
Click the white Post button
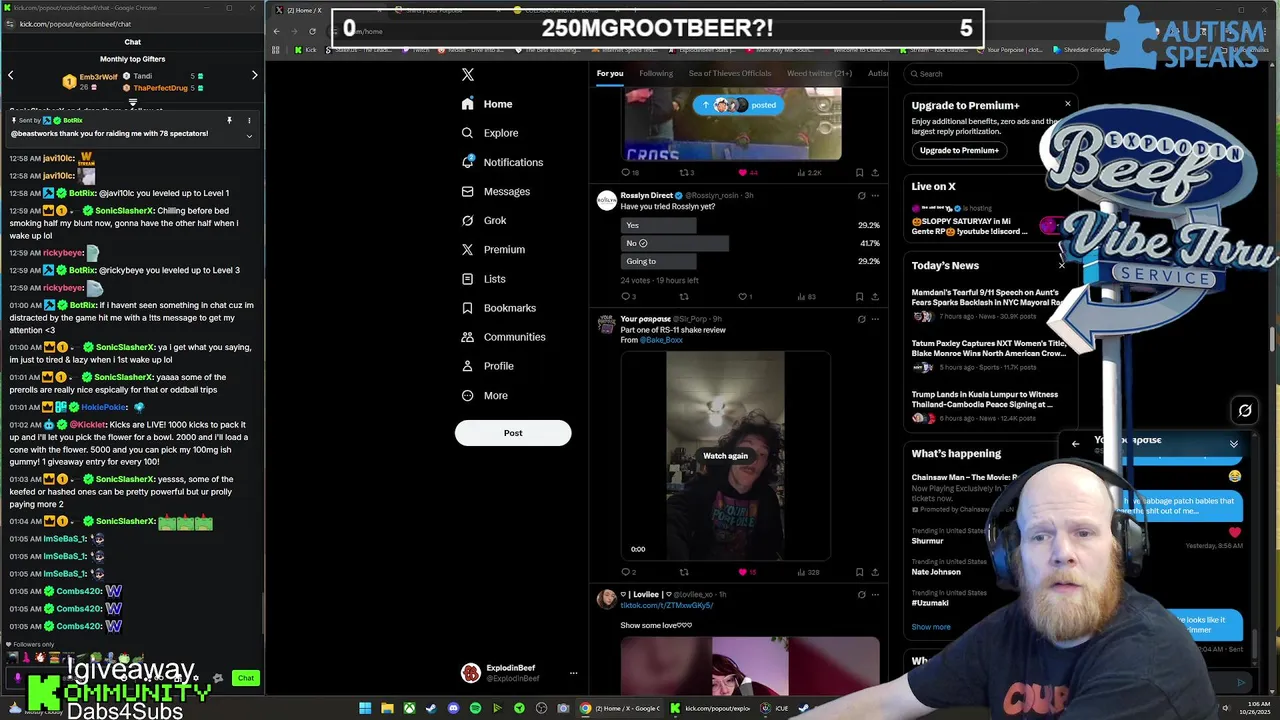pyautogui.click(x=513, y=433)
